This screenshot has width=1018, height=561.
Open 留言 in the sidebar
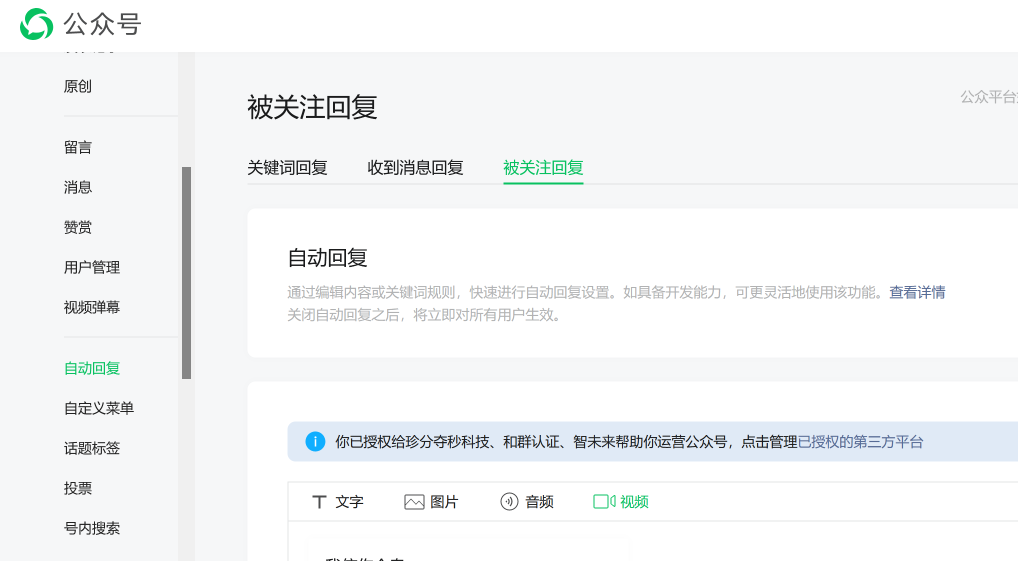tap(78, 147)
